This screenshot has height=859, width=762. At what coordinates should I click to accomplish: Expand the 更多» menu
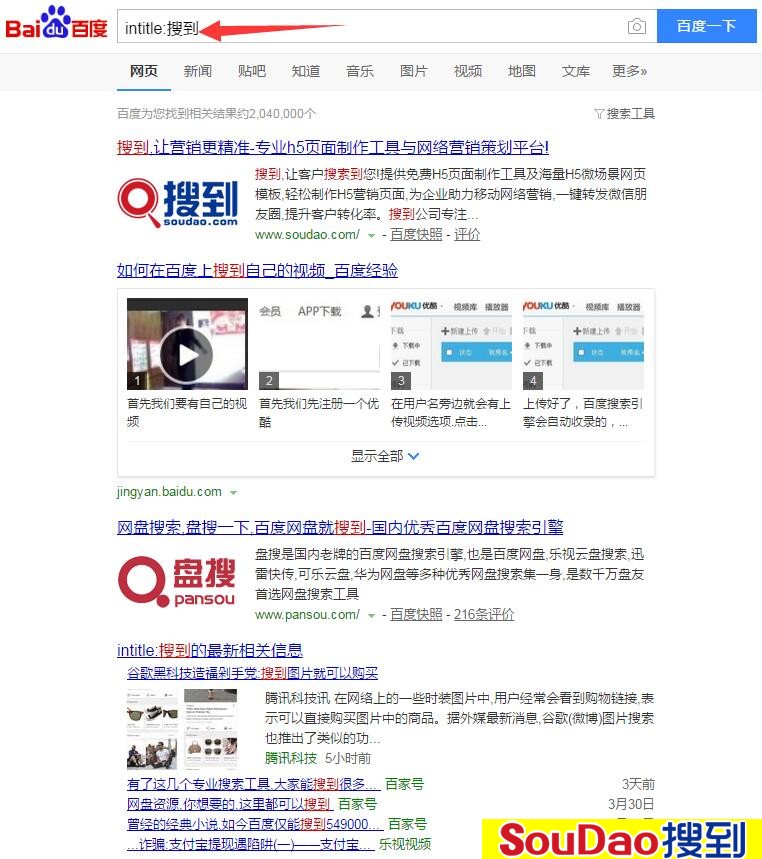click(629, 71)
